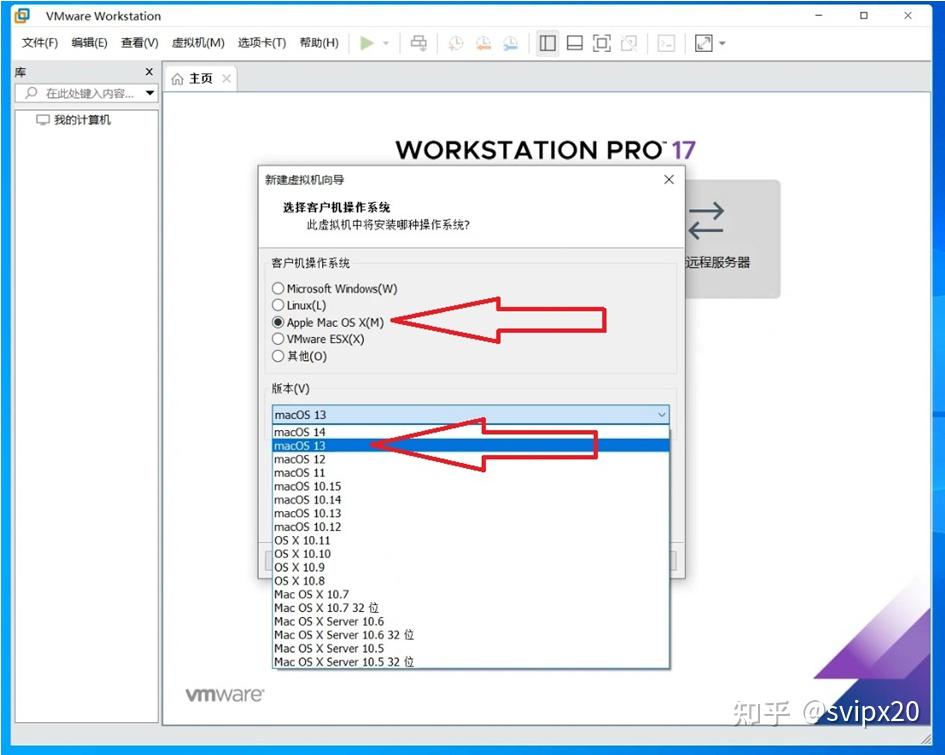
Task: Select the 其他(O) radio button
Action: coord(278,356)
